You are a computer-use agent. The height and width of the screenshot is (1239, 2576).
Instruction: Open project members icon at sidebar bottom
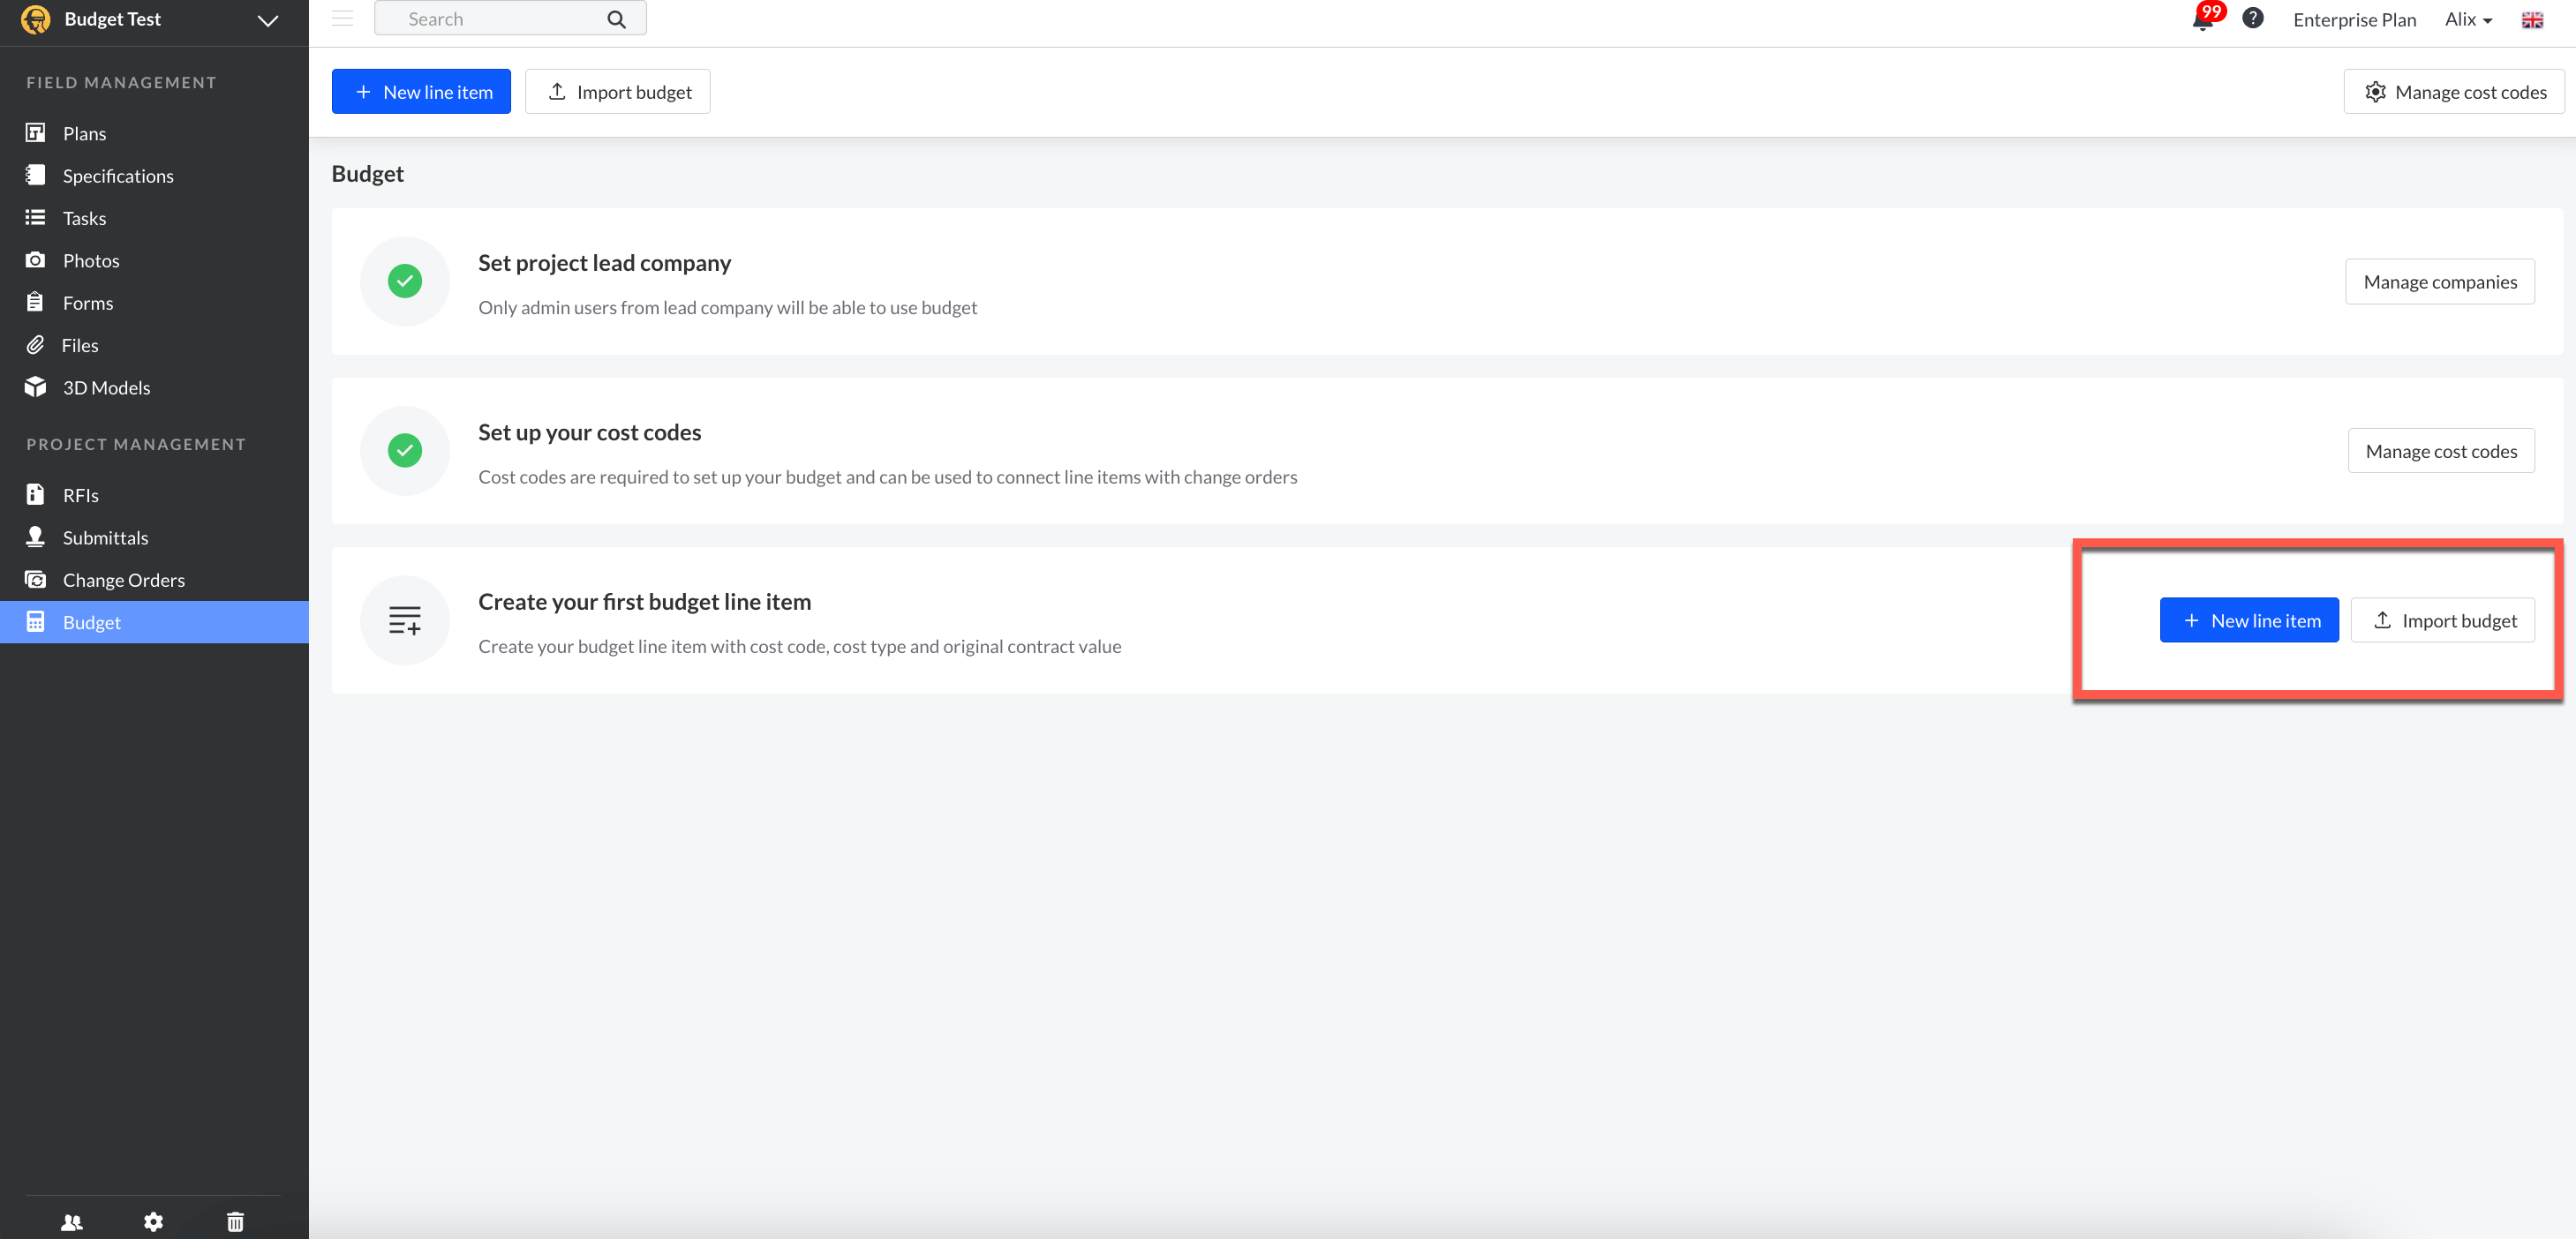(72, 1221)
